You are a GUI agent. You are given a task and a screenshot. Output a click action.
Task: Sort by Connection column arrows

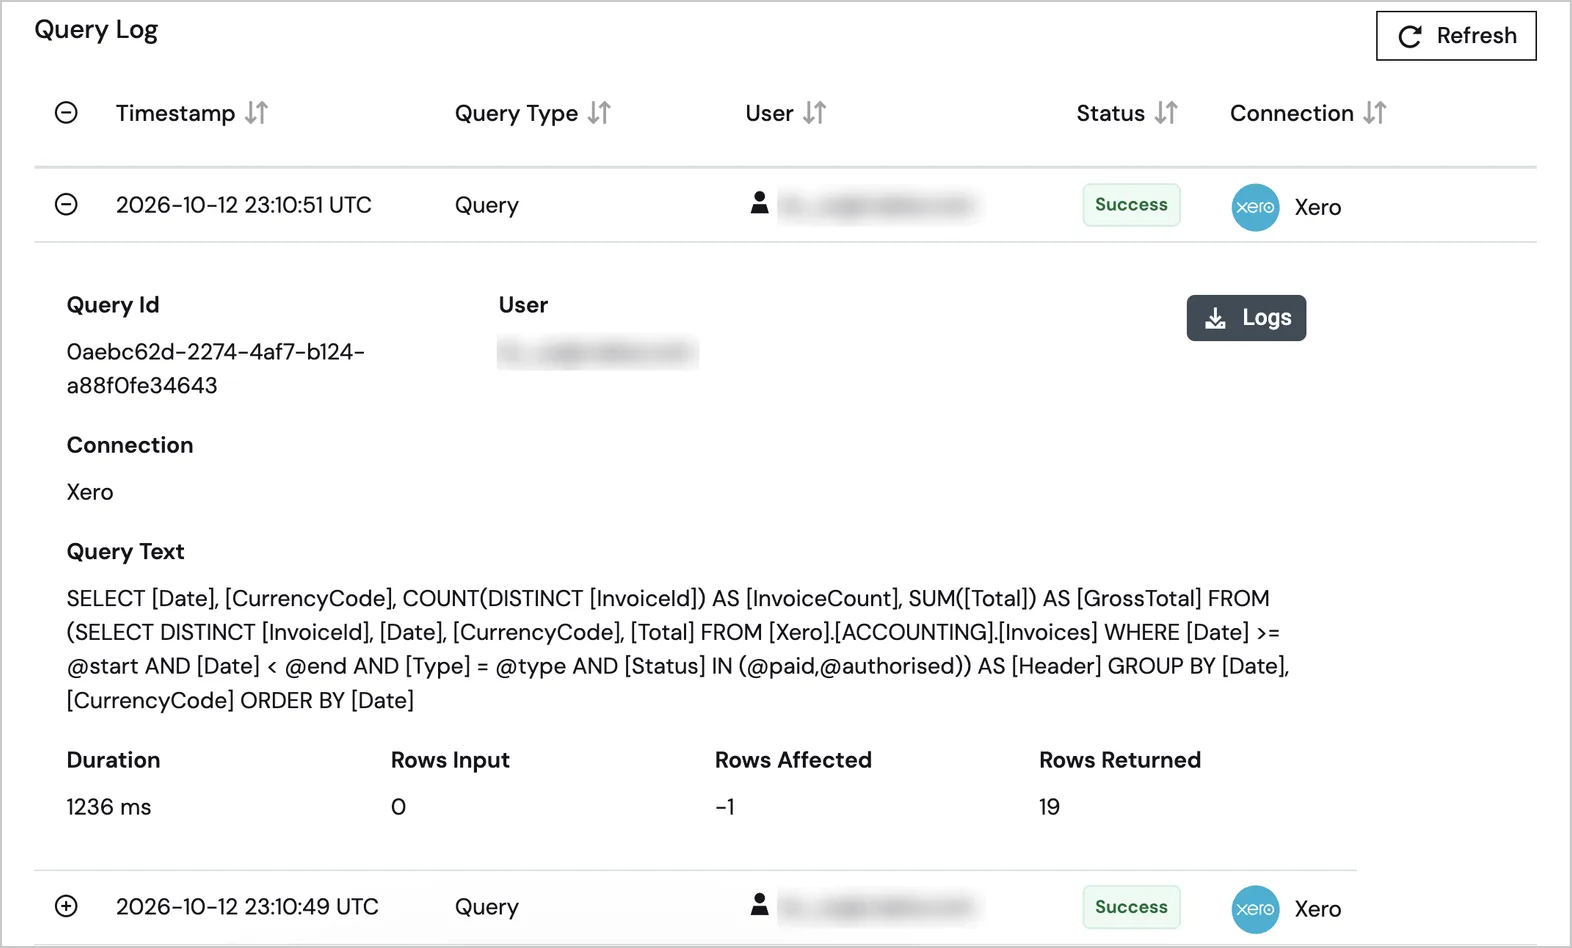[x=1375, y=113]
